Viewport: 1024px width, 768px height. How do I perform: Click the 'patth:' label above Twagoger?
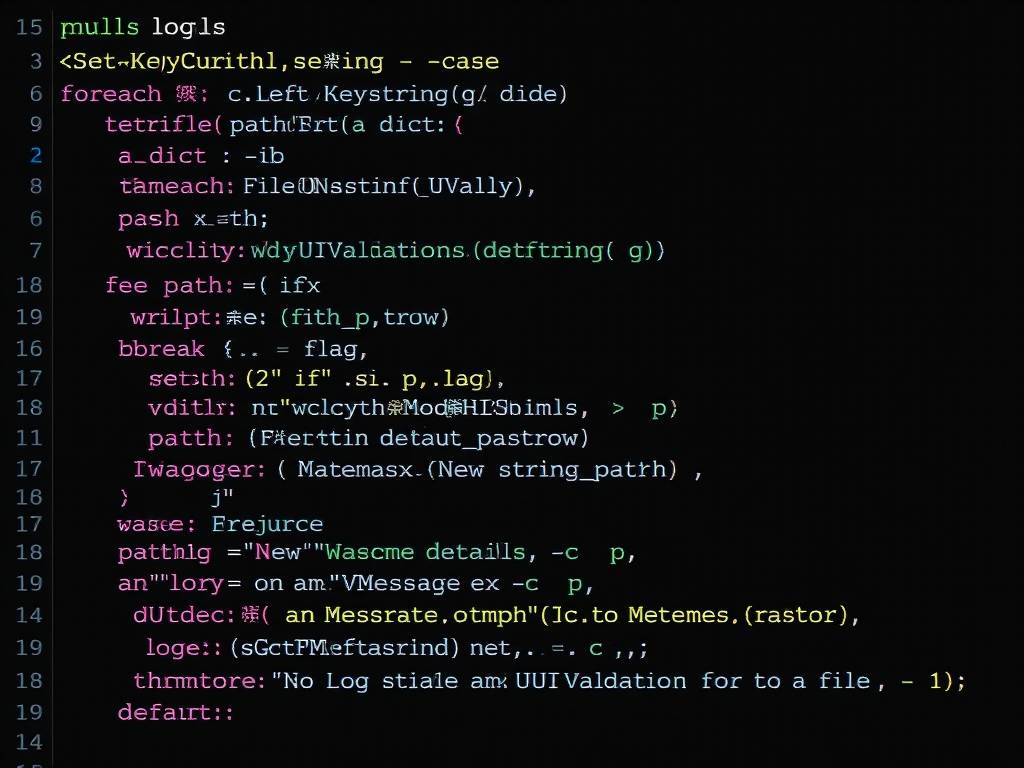(x=191, y=438)
